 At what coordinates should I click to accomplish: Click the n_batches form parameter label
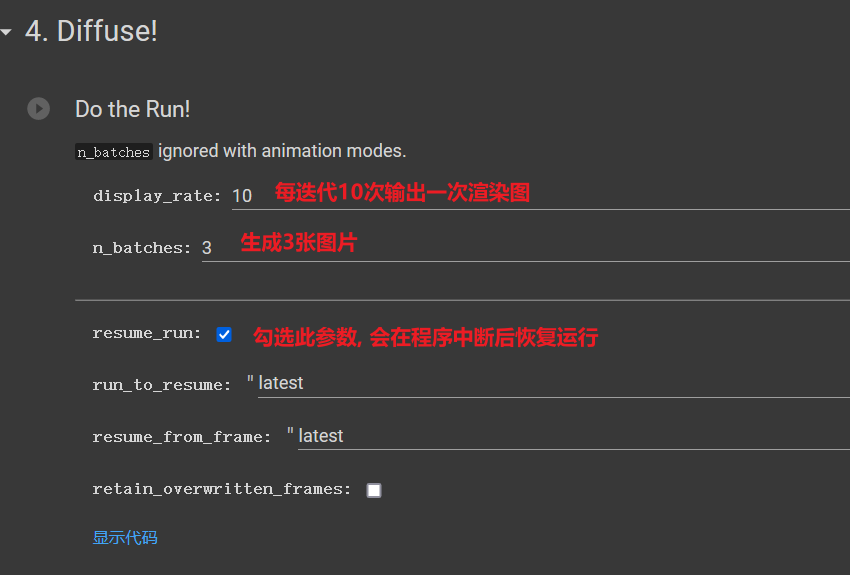coord(141,248)
